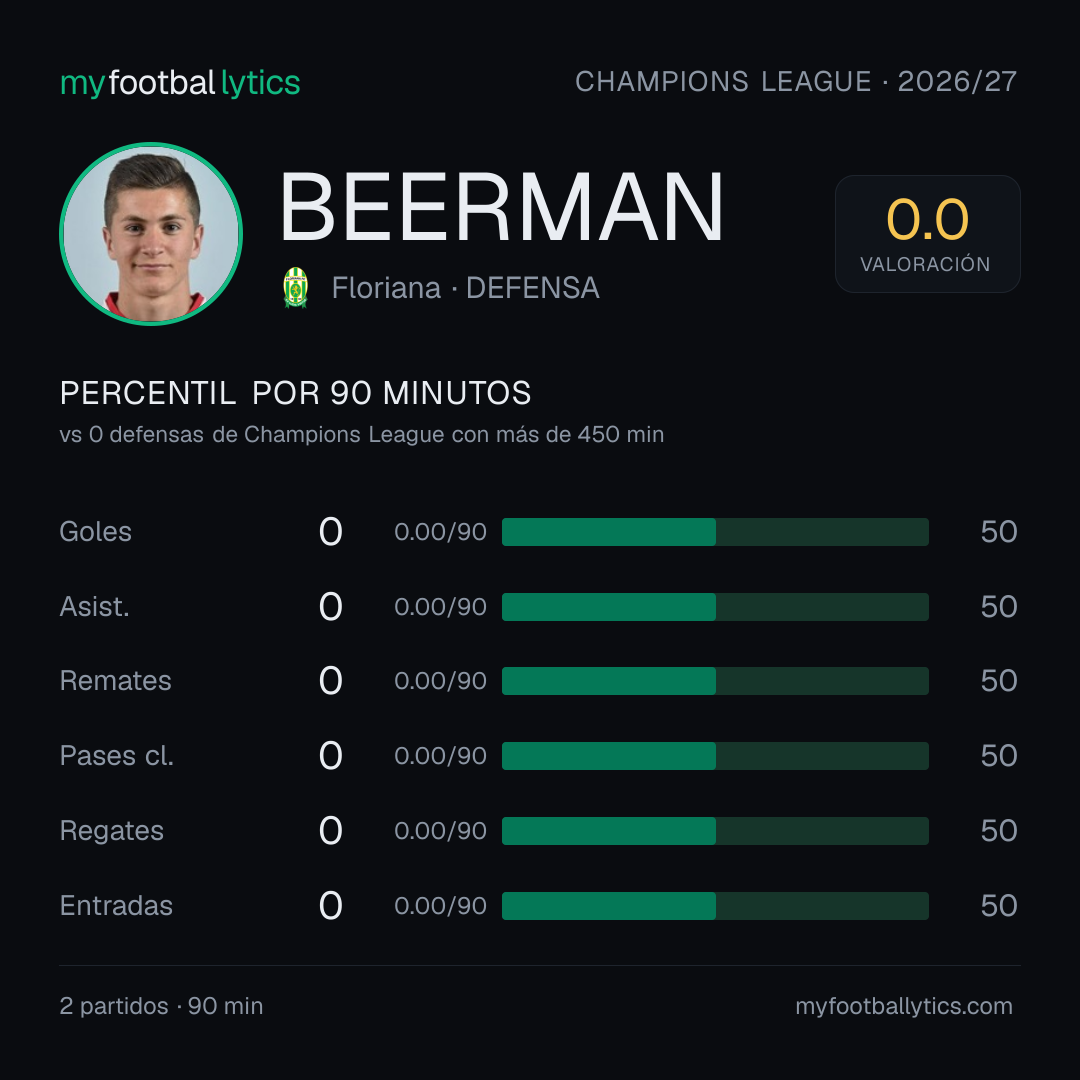The width and height of the screenshot is (1080, 1080).
Task: Click the Regates percentile bar
Action: (715, 831)
